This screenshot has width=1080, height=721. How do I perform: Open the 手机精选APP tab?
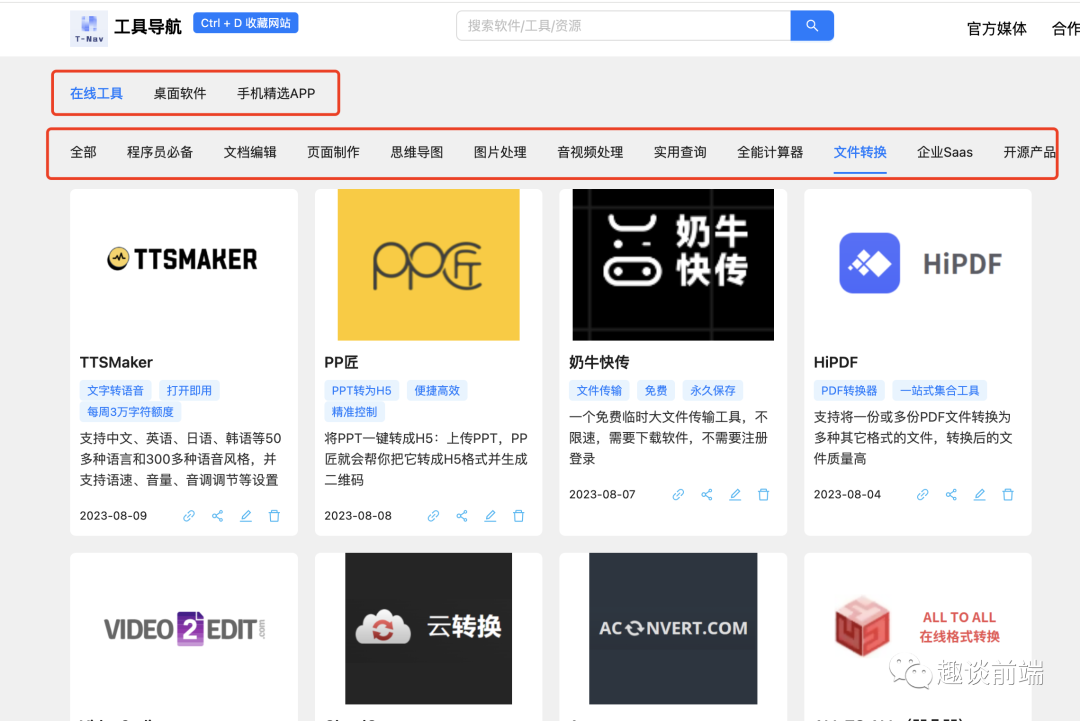[276, 93]
